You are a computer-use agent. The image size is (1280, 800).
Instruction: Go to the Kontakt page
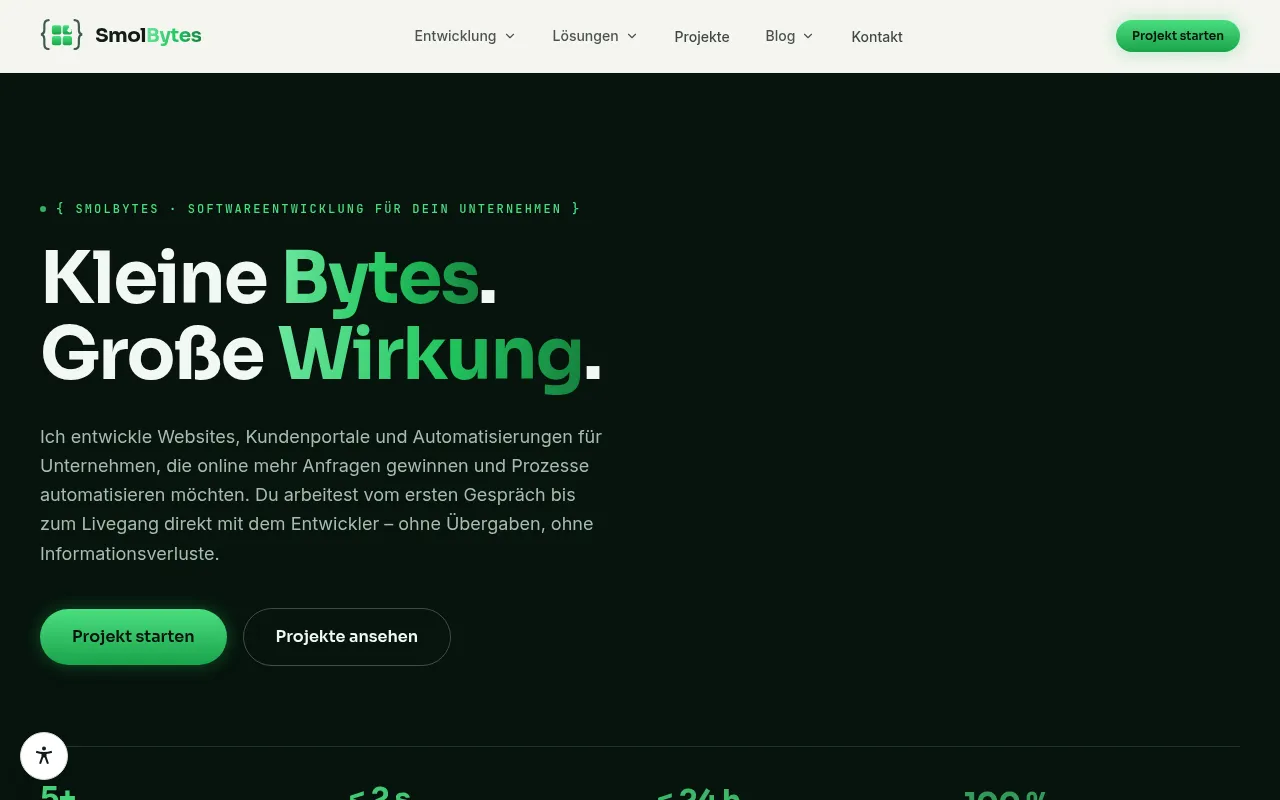(877, 37)
